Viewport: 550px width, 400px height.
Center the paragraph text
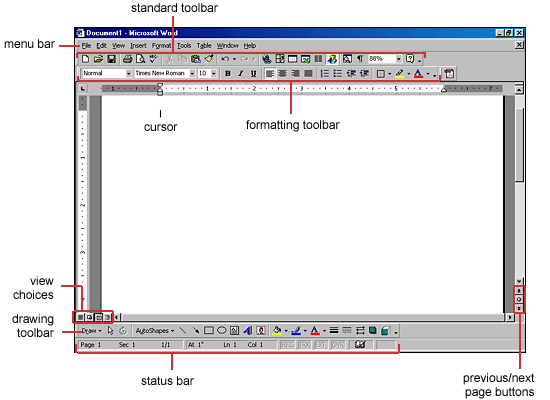click(x=283, y=74)
